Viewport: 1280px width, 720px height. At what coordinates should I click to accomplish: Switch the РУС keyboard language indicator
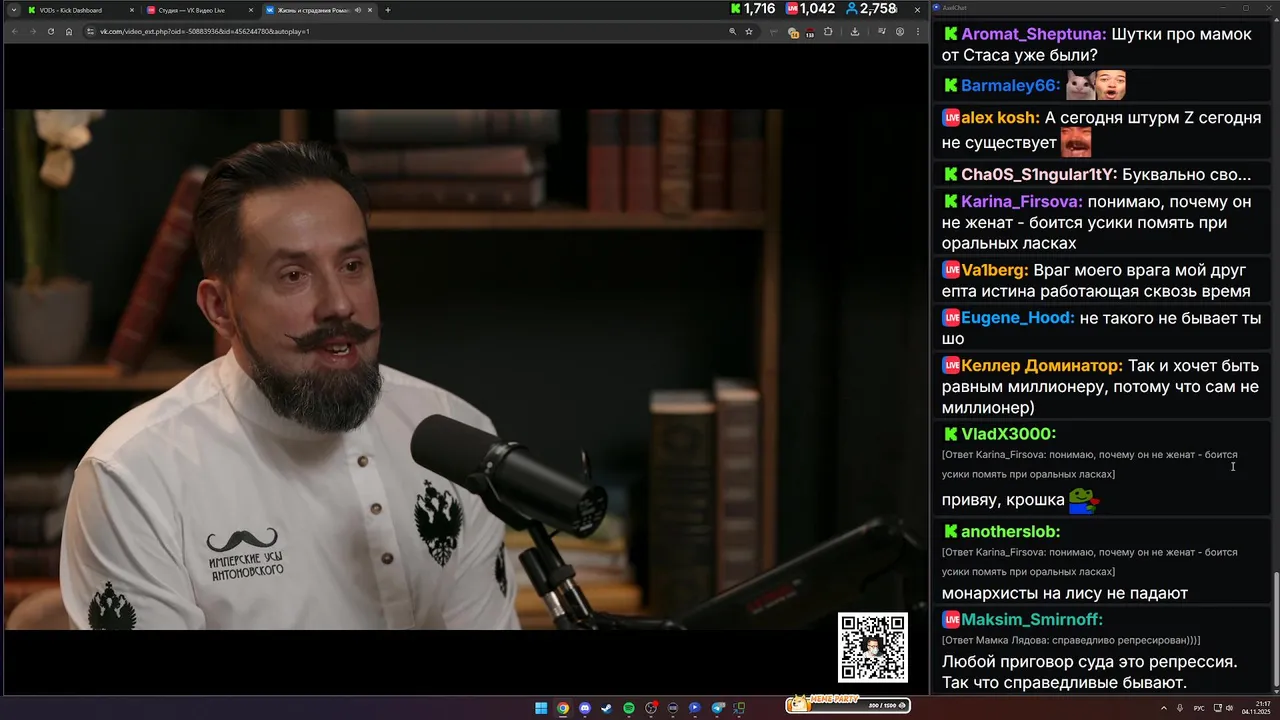pyautogui.click(x=1199, y=708)
